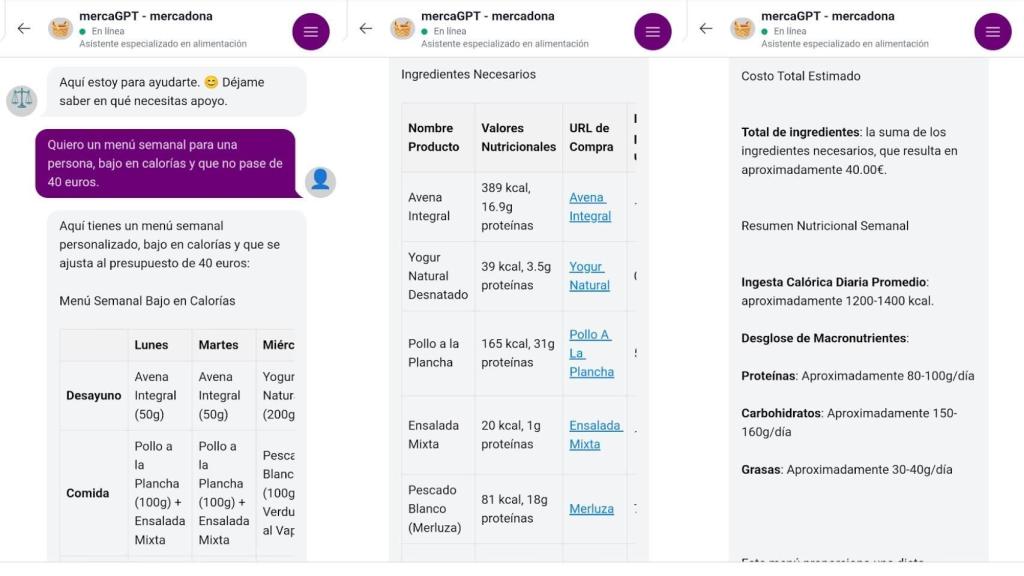The width and height of the screenshot is (1024, 576).
Task: Tap the basket logo above Ingredientes Necesarios
Action: pos(403,29)
